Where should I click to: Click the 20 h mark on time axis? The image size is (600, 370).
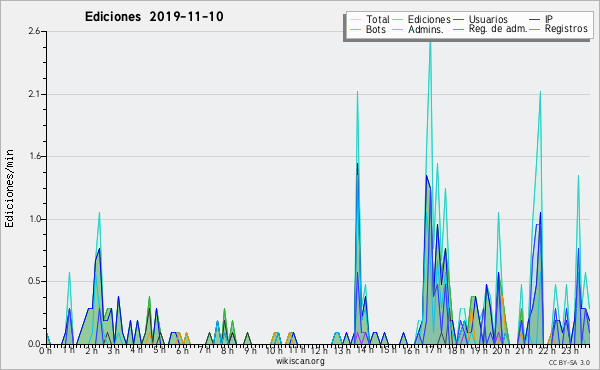[501, 350]
